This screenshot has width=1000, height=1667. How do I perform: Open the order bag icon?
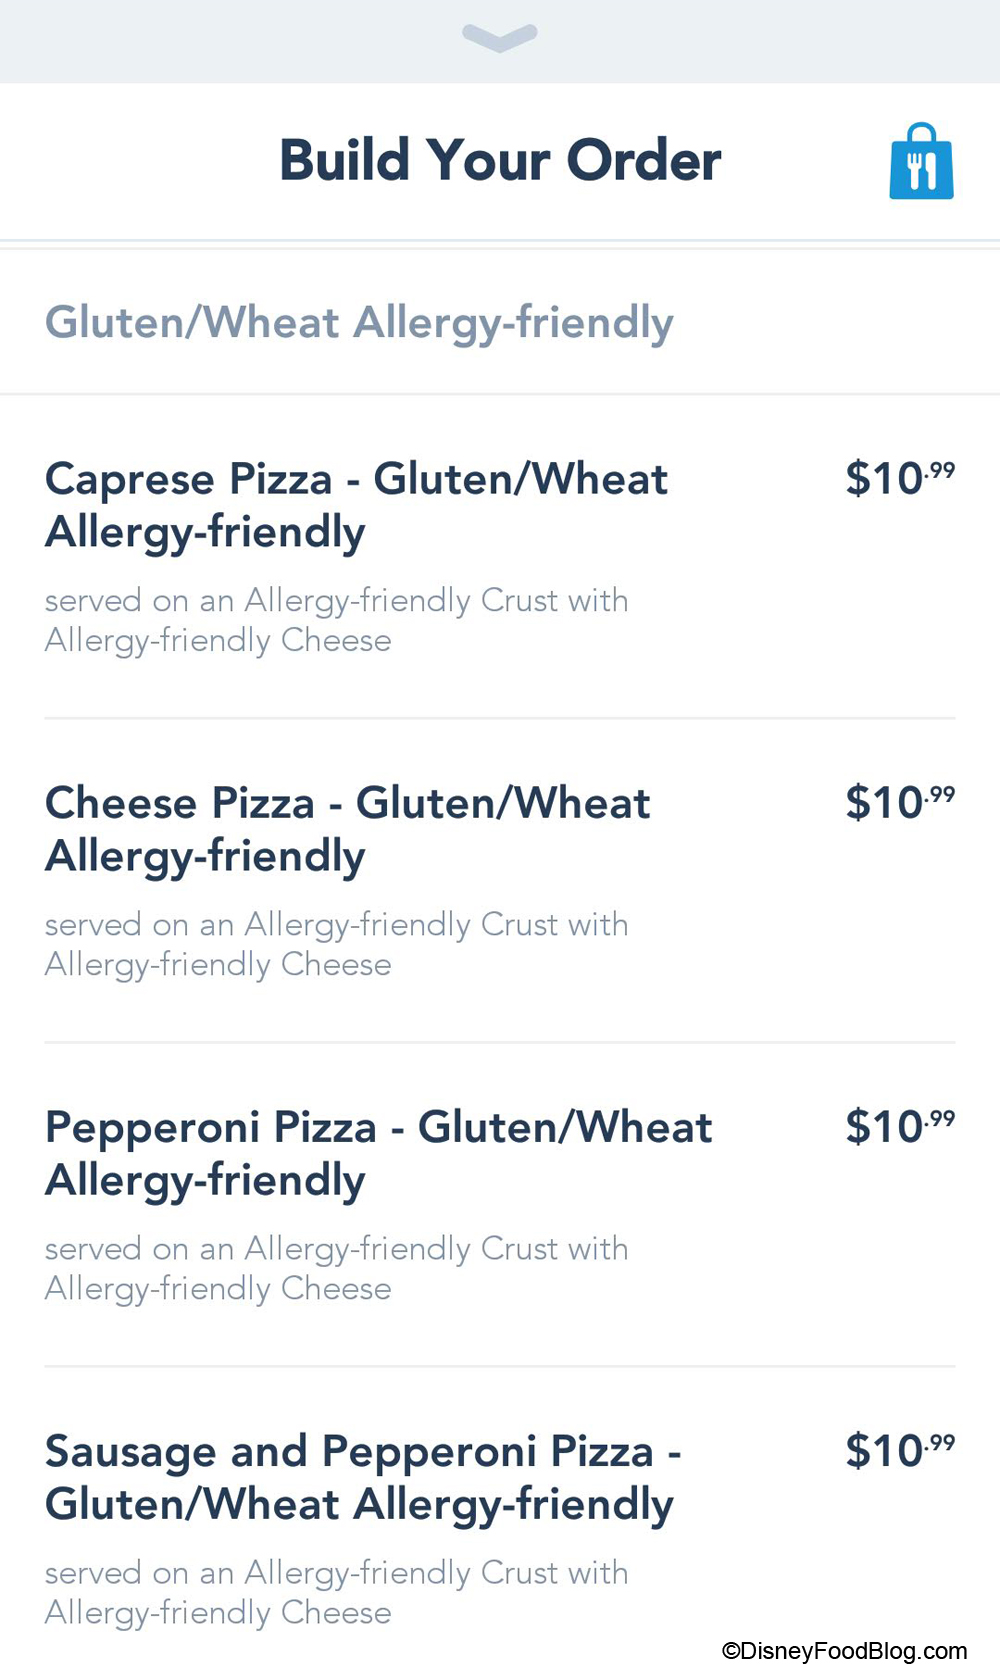point(921,162)
